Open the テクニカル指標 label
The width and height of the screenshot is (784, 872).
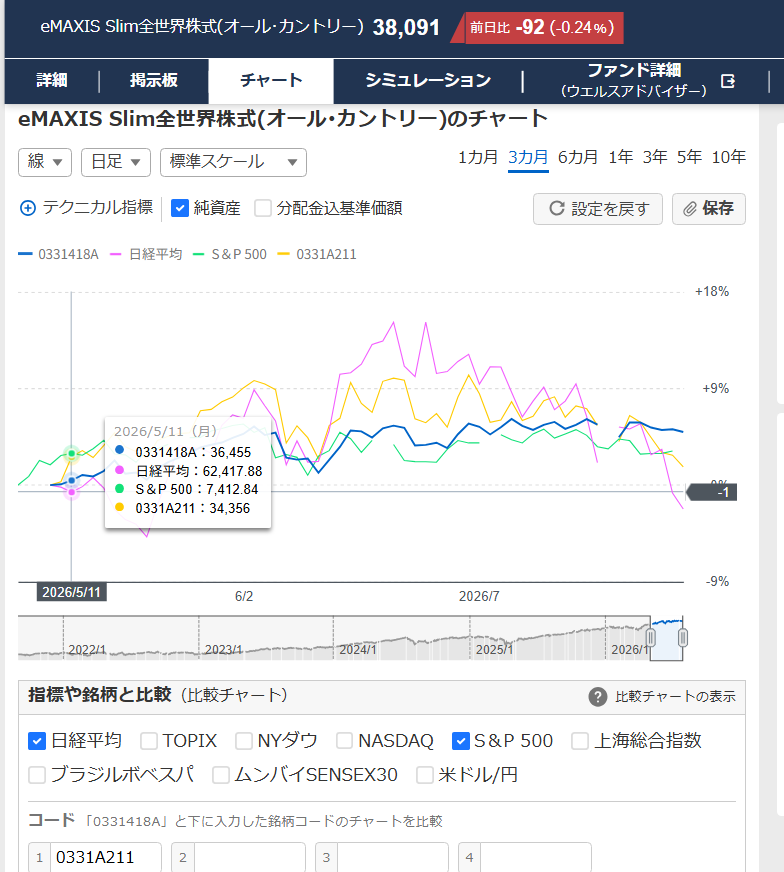(x=98, y=207)
